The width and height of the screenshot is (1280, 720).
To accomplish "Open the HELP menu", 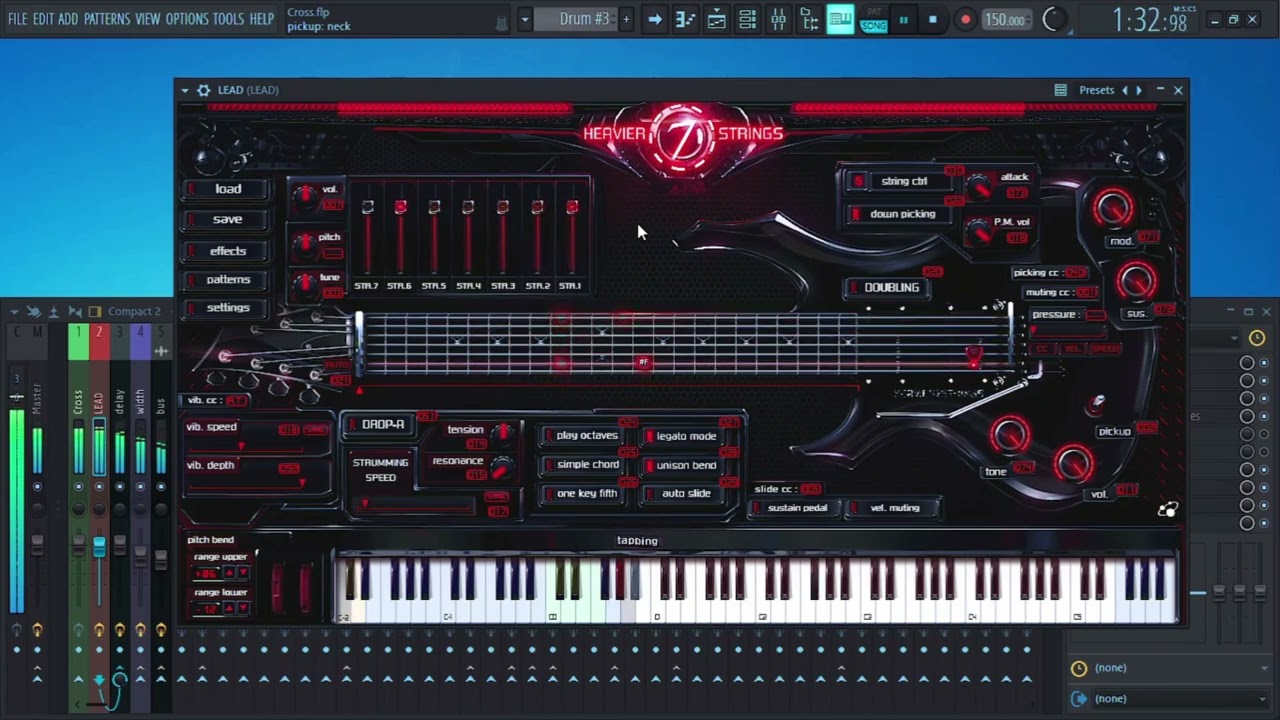I will (261, 19).
